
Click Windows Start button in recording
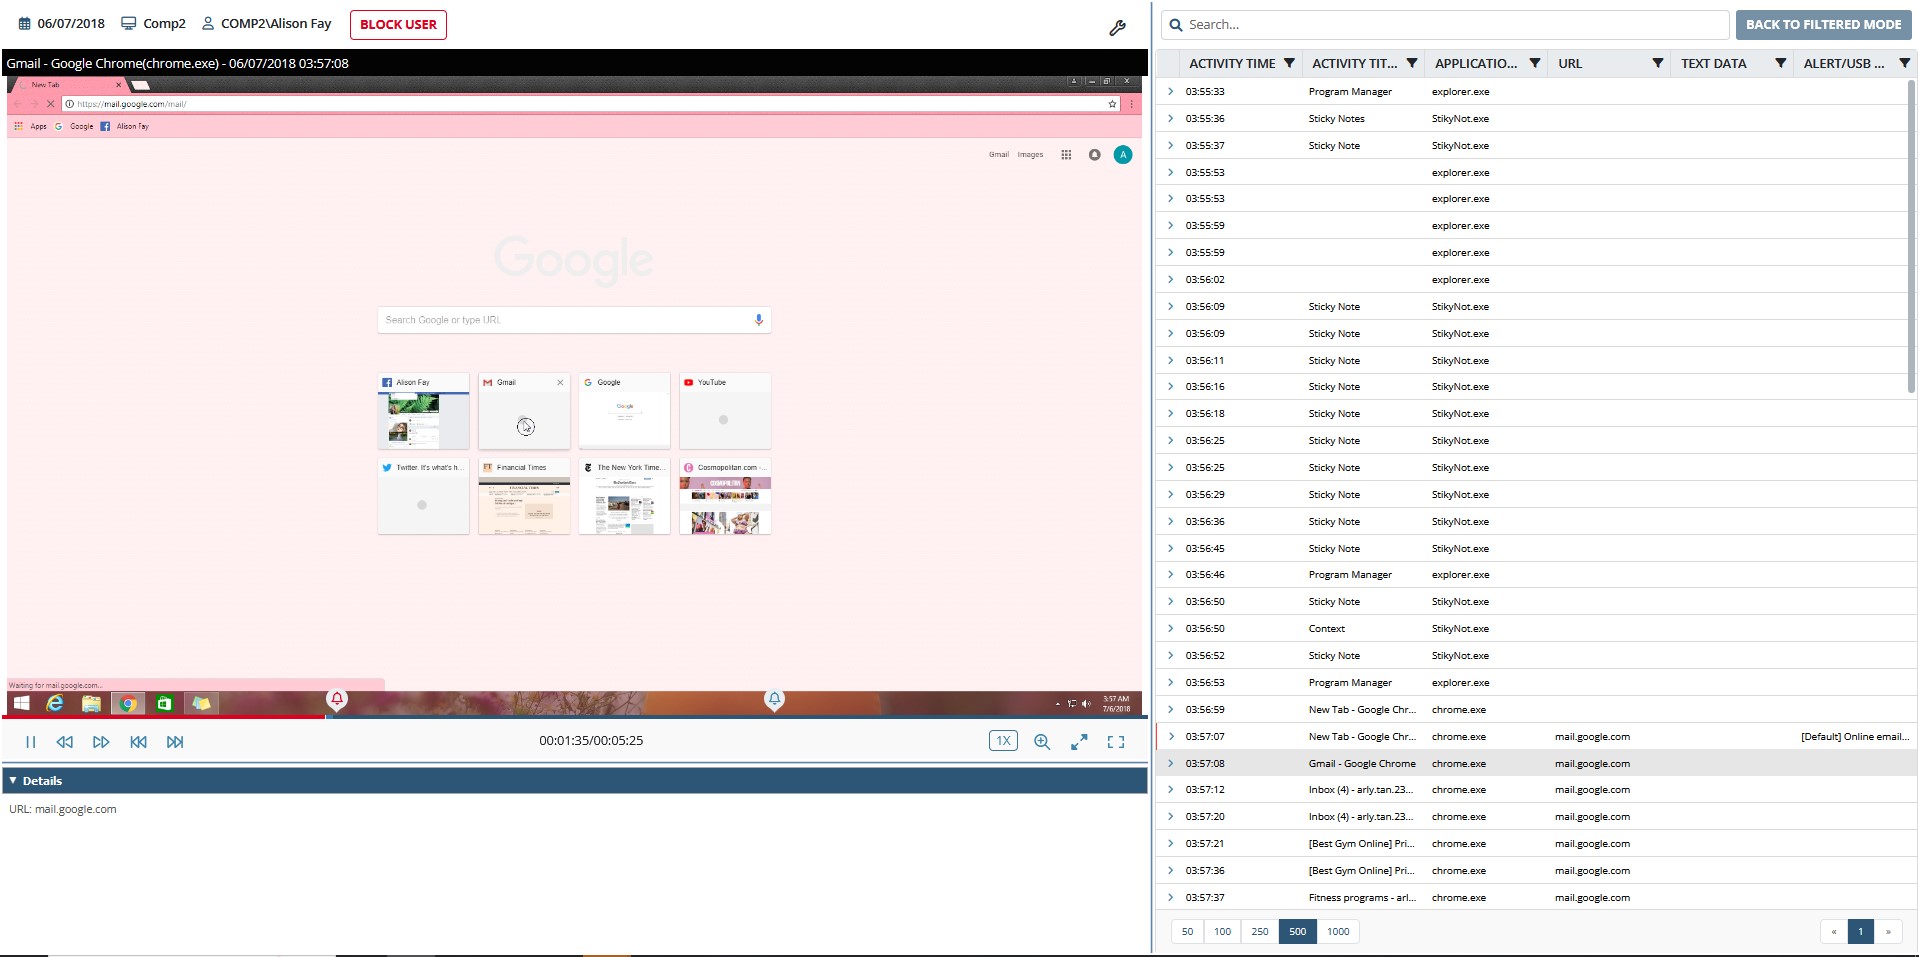tap(22, 703)
